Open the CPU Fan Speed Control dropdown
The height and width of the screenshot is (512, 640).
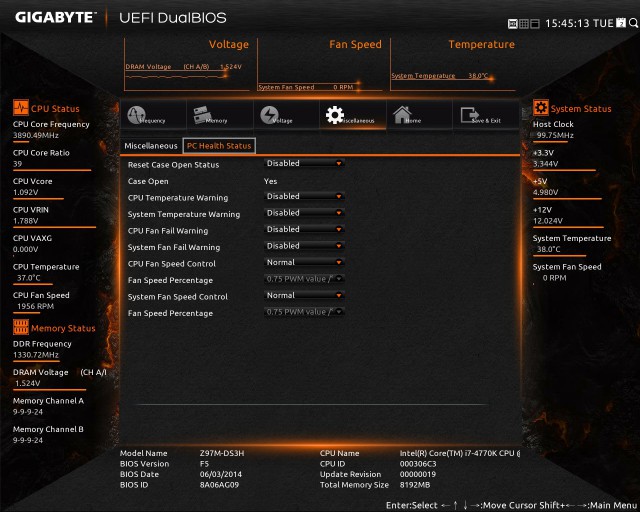pyautogui.click(x=304, y=263)
